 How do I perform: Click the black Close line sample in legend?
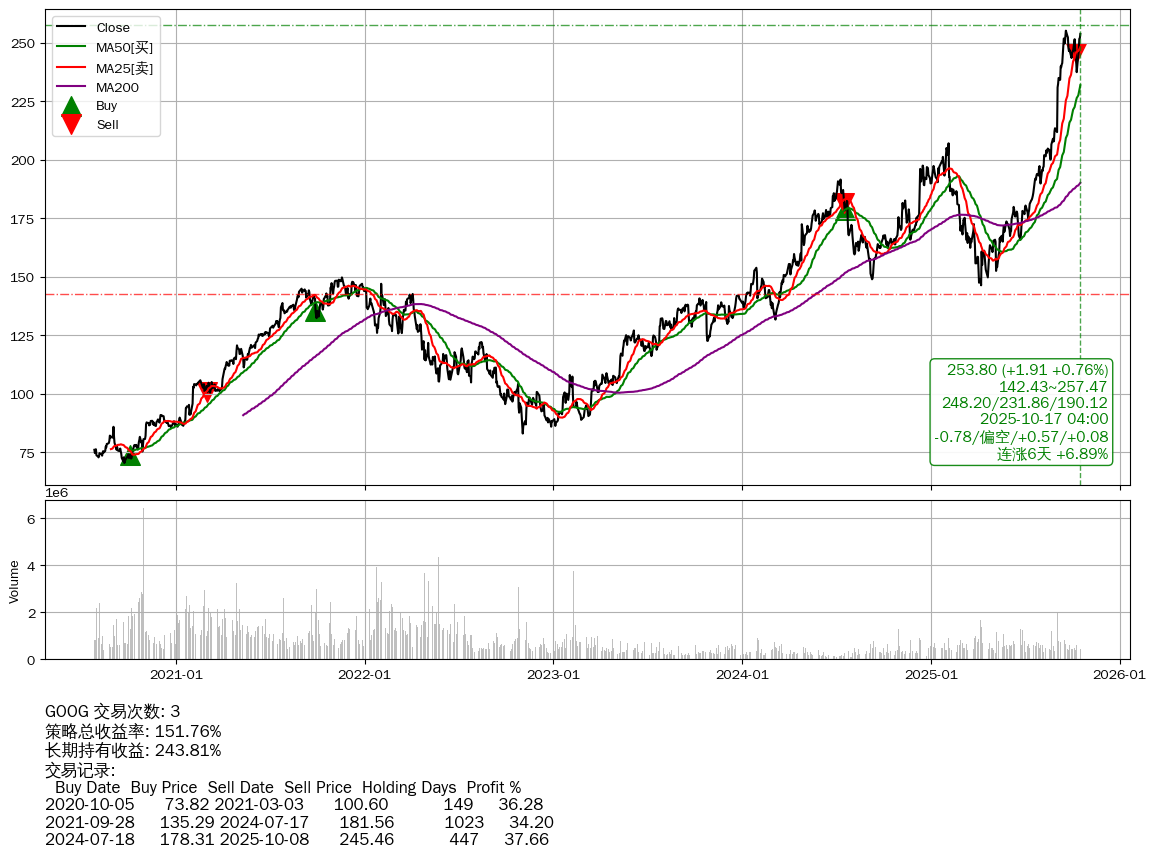pos(71,28)
